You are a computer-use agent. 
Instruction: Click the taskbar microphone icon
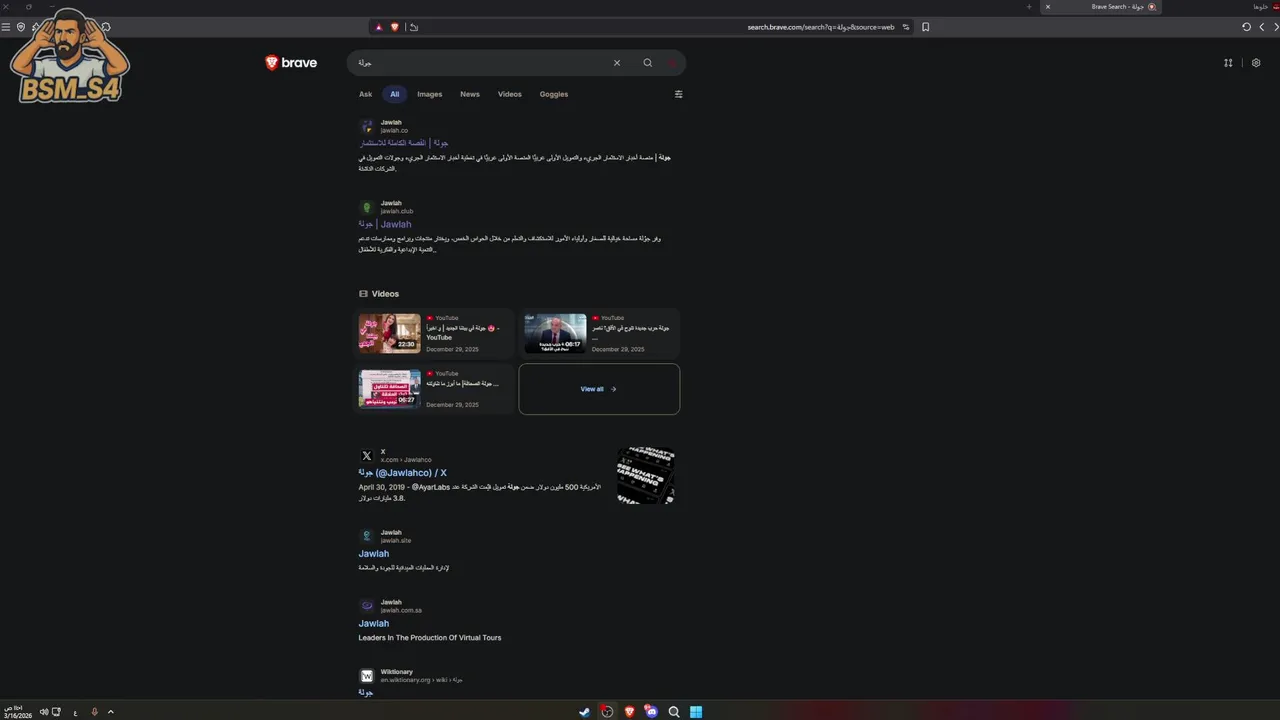pyautogui.click(x=95, y=712)
